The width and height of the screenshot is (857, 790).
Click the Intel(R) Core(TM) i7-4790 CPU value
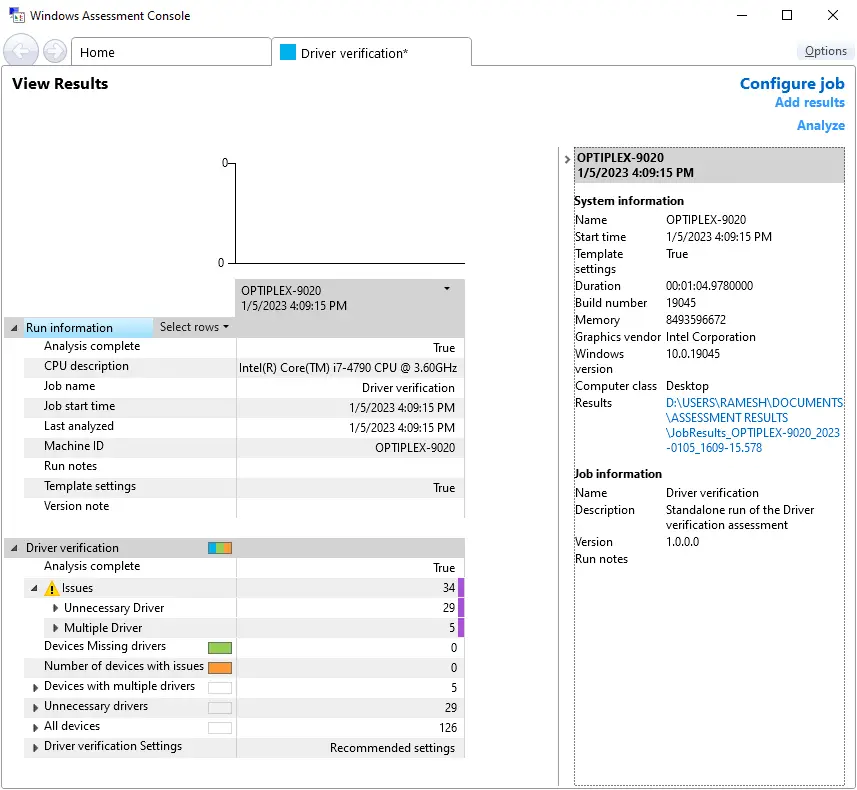pos(348,368)
